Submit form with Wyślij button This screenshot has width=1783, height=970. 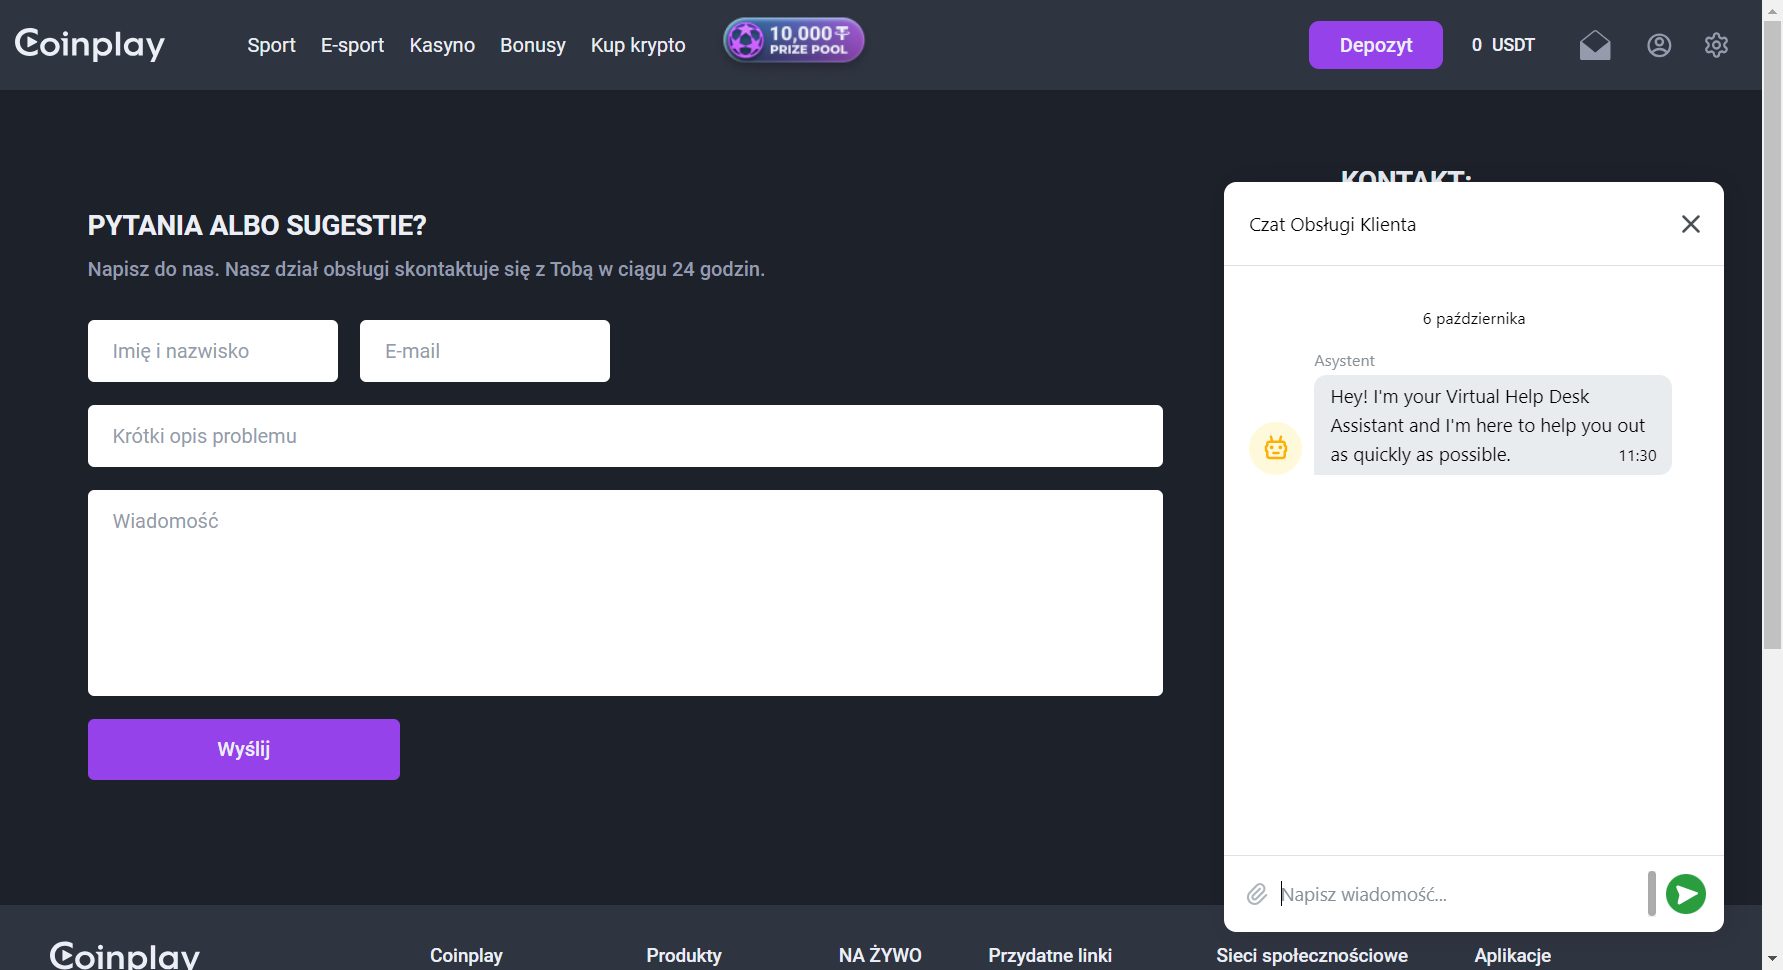point(244,749)
